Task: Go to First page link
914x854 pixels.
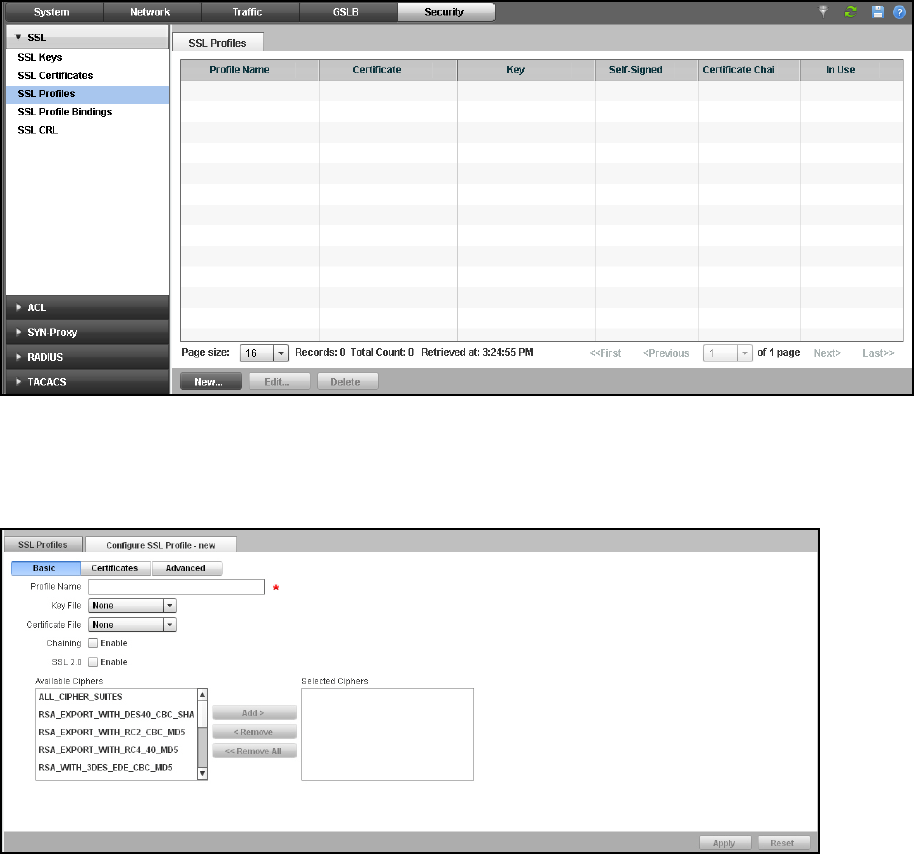Action: [x=606, y=353]
